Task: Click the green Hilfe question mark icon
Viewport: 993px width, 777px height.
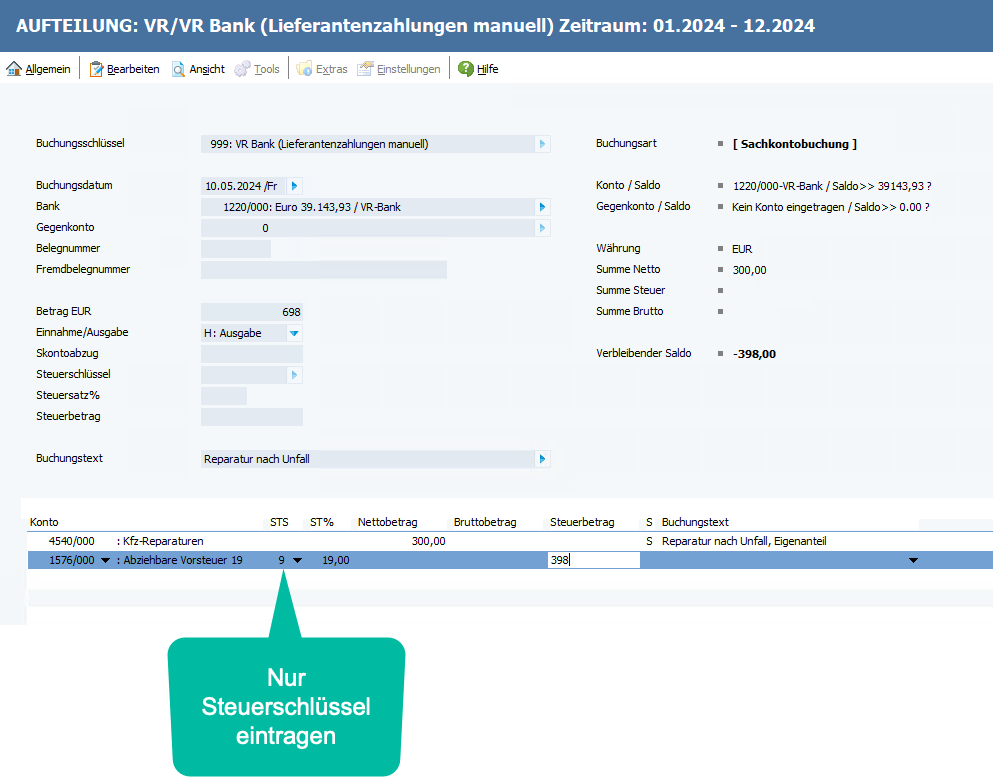Action: (x=465, y=69)
